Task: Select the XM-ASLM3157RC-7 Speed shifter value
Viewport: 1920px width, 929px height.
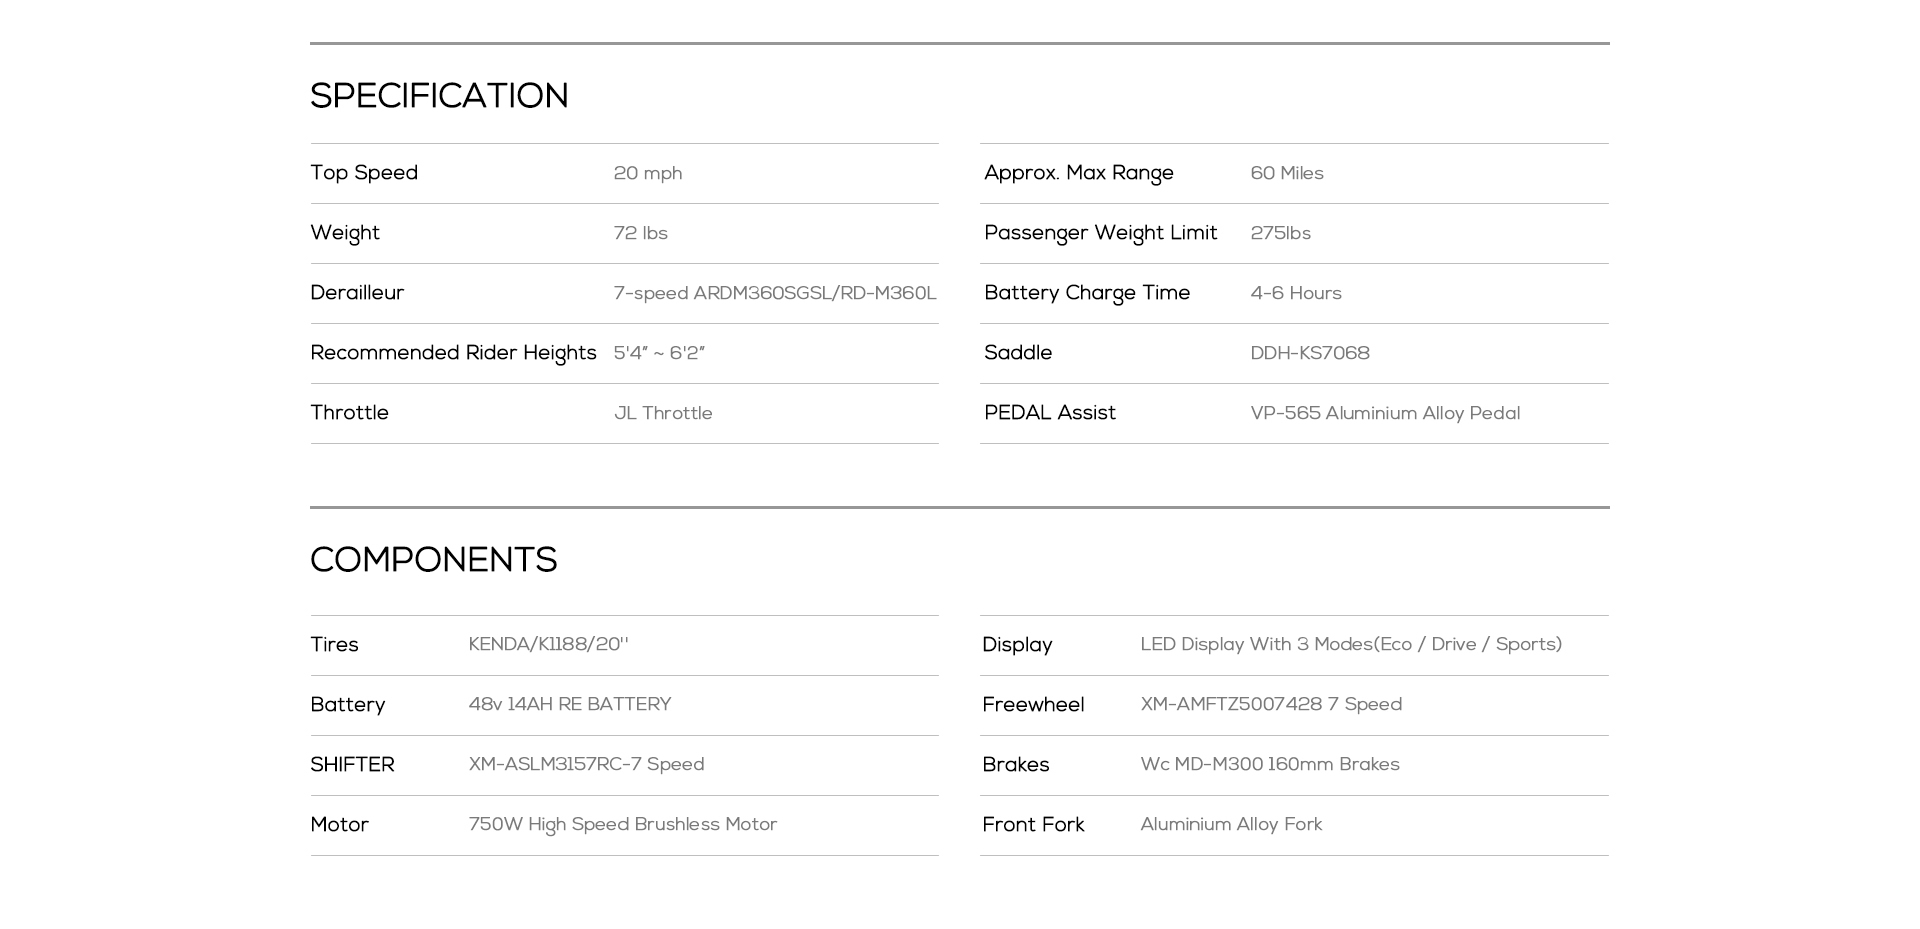Action: (587, 765)
